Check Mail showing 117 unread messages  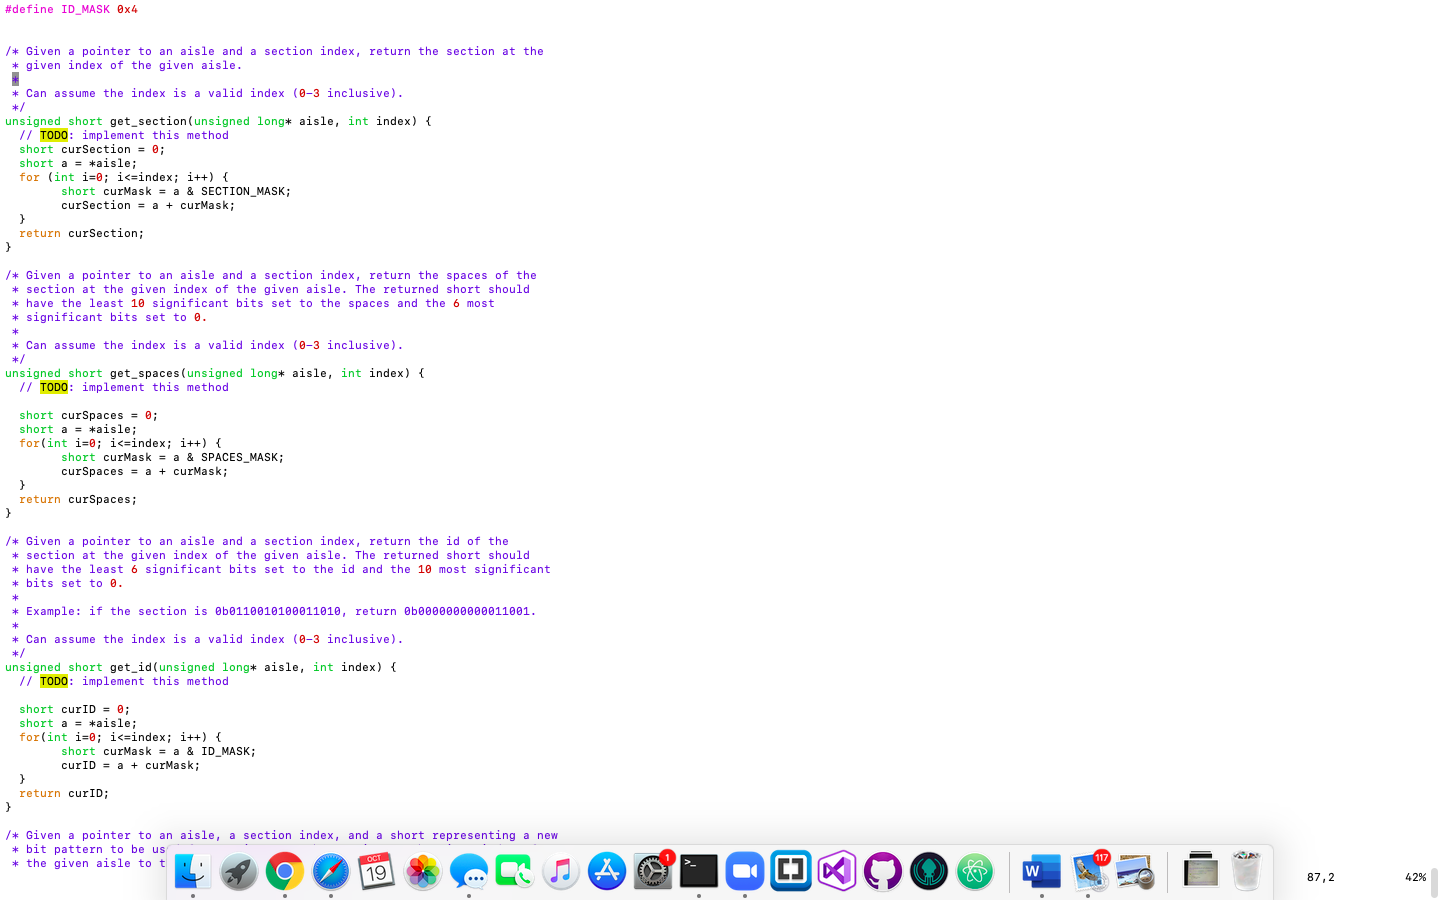[1089, 873]
